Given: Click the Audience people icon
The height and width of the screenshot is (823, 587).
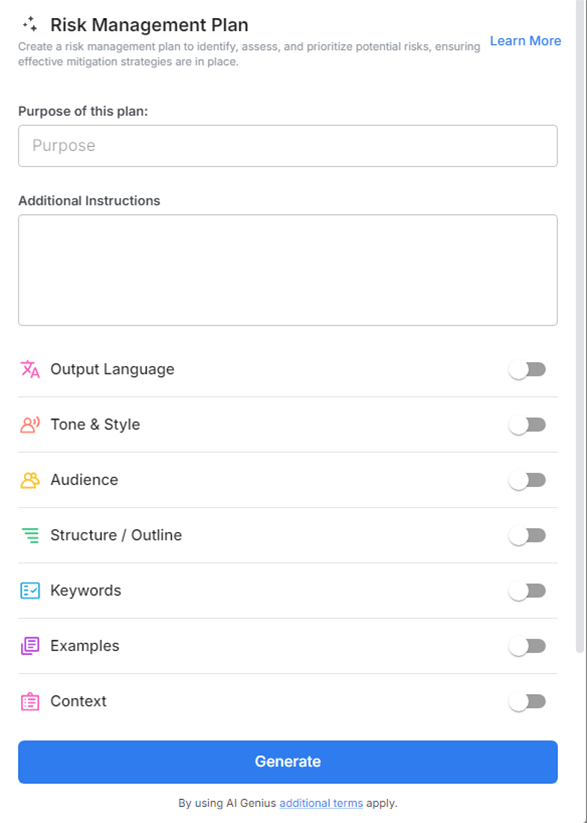Looking at the screenshot, I should click(x=31, y=480).
